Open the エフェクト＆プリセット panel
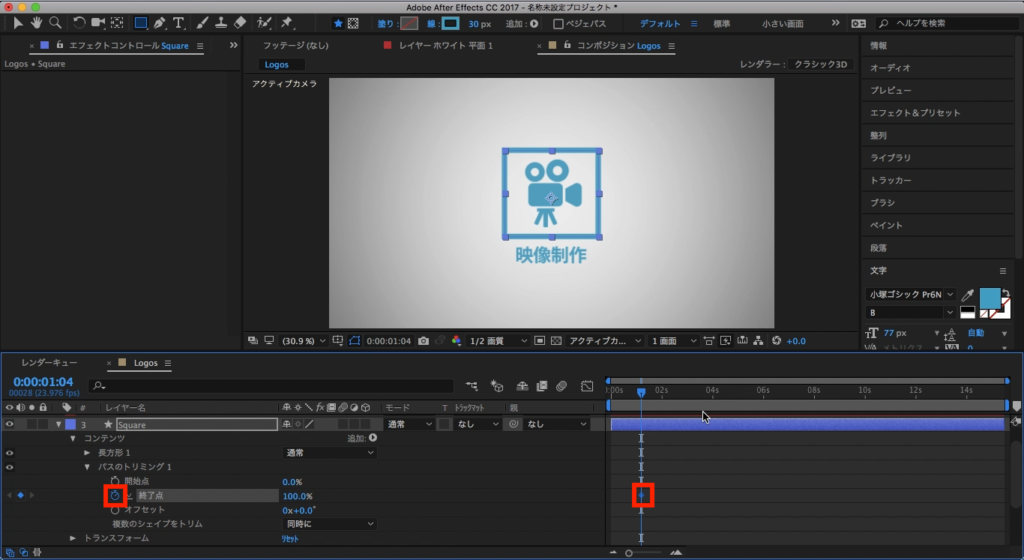Viewport: 1024px width, 560px height. (x=914, y=113)
